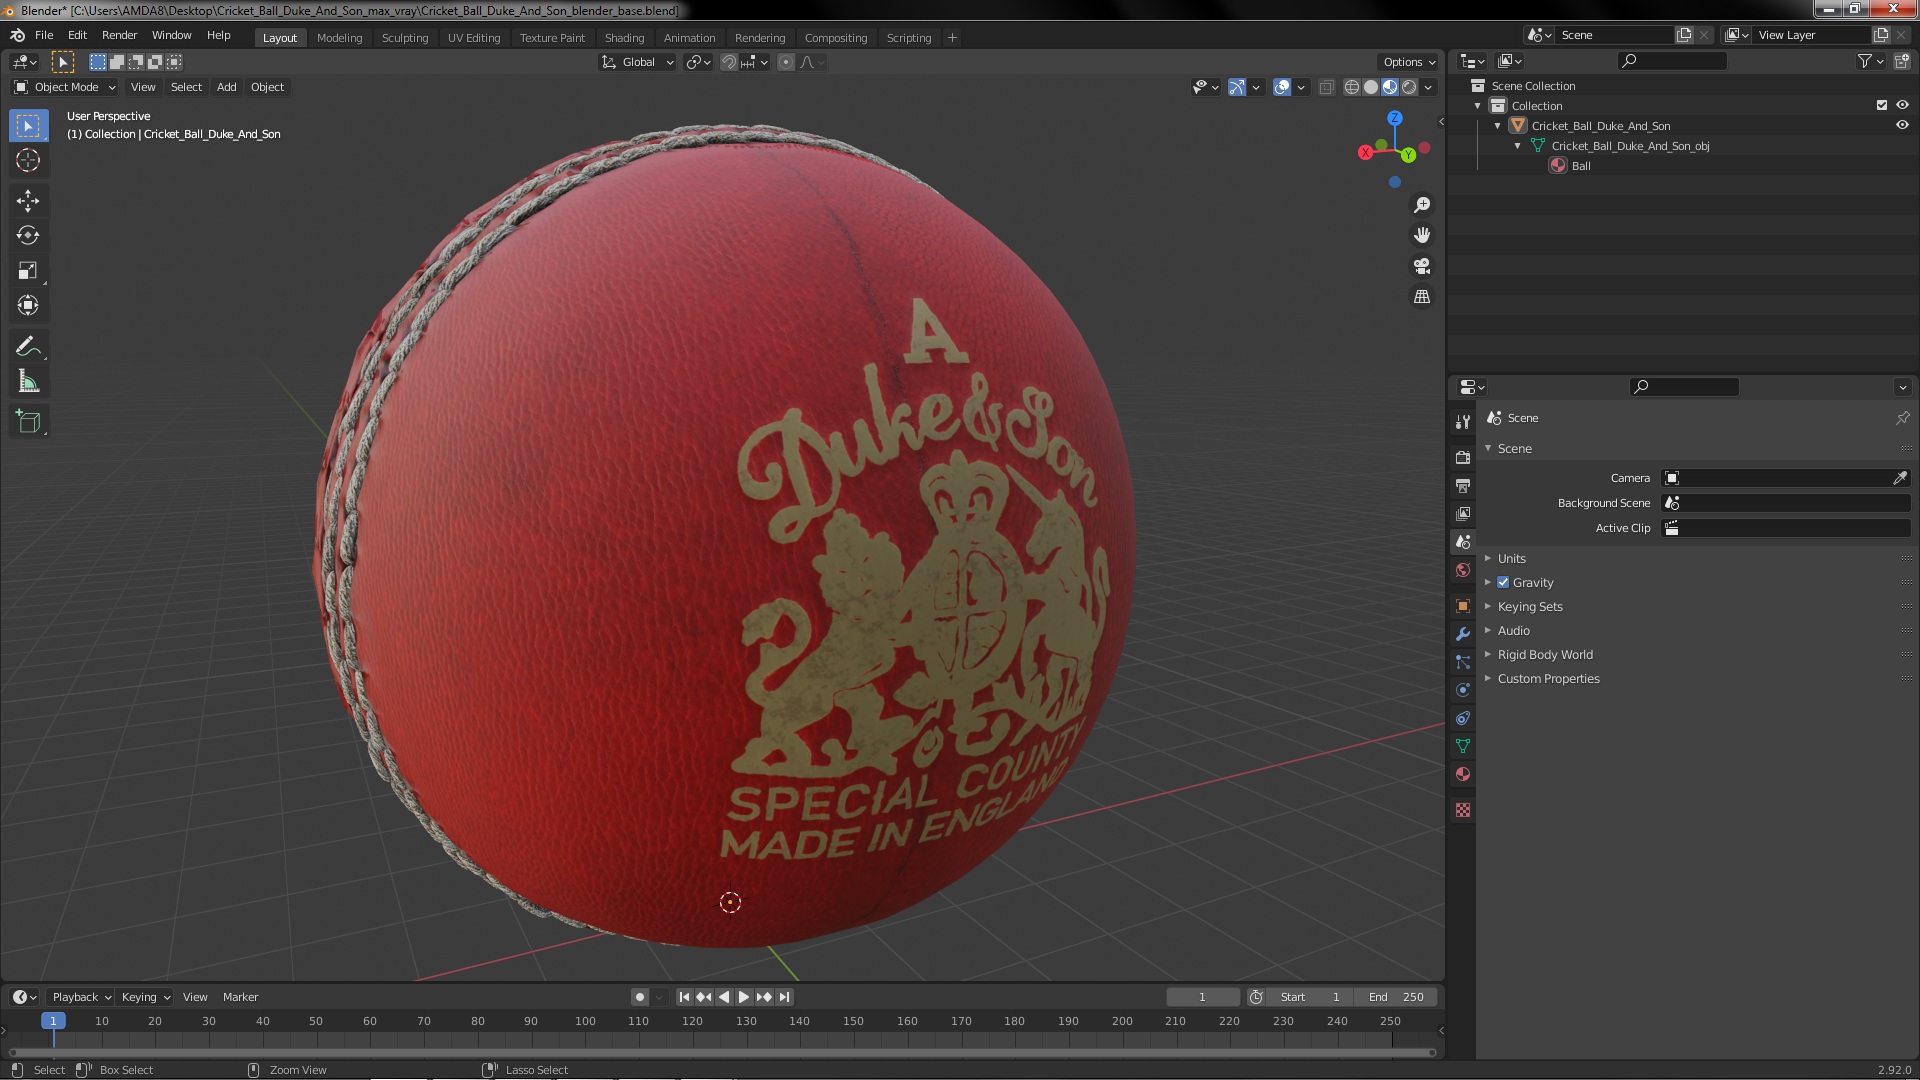The image size is (1920, 1080).
Task: Open the World properties tab
Action: (x=1463, y=570)
